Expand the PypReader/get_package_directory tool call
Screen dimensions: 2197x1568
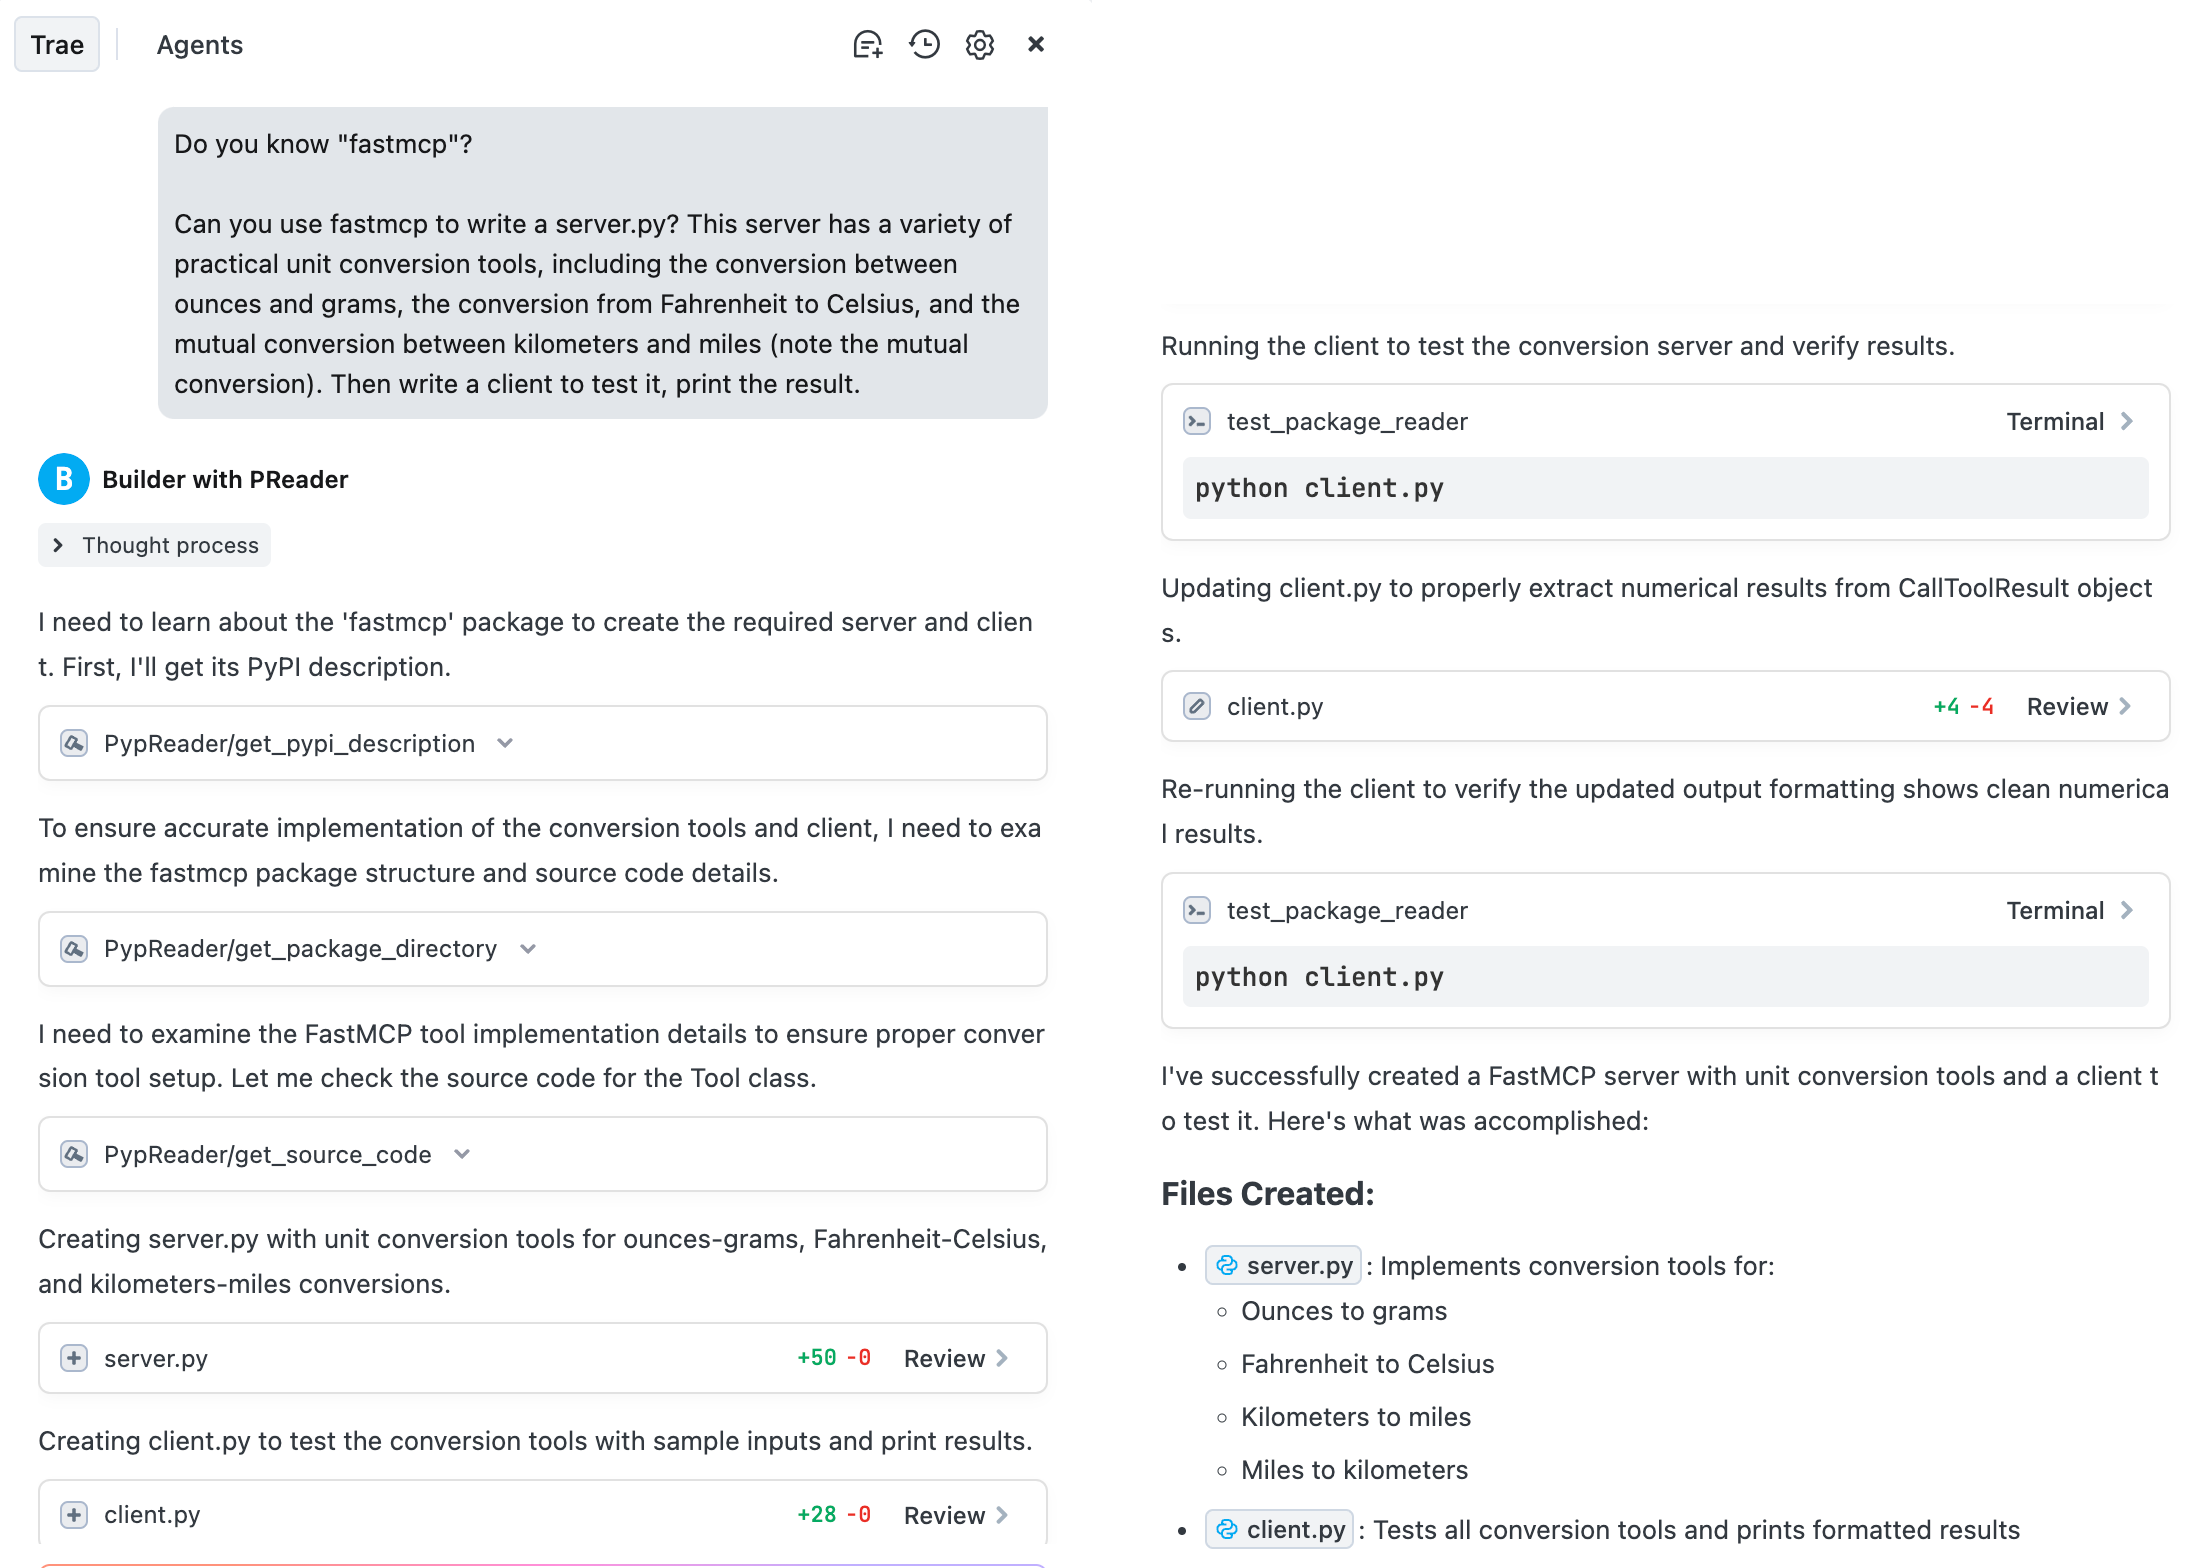(528, 949)
